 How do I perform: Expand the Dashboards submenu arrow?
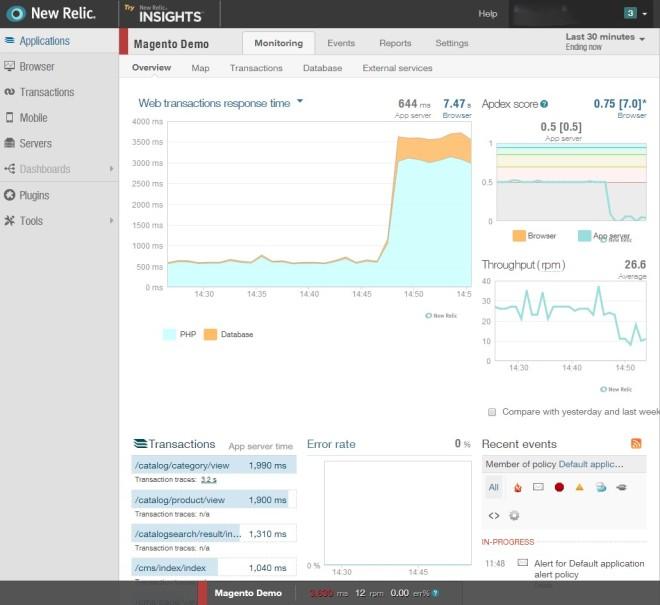coord(111,169)
